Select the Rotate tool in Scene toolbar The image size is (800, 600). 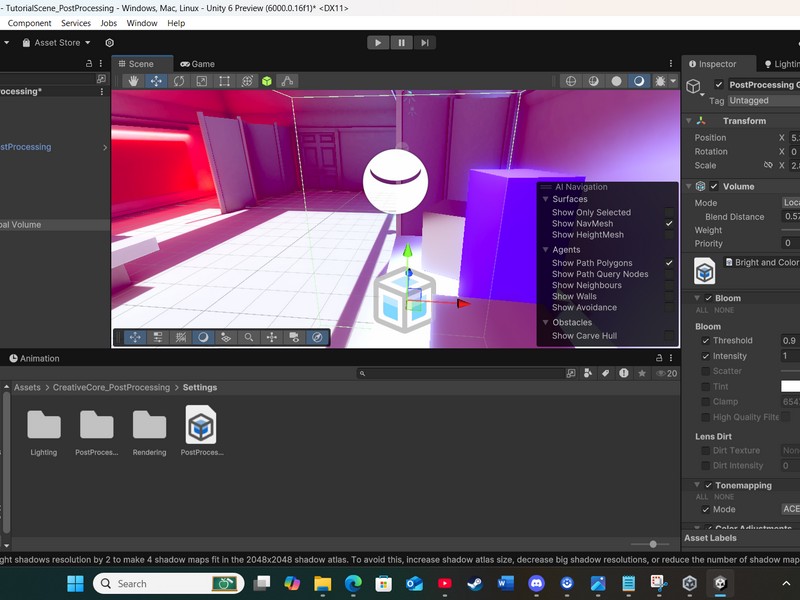[x=179, y=81]
